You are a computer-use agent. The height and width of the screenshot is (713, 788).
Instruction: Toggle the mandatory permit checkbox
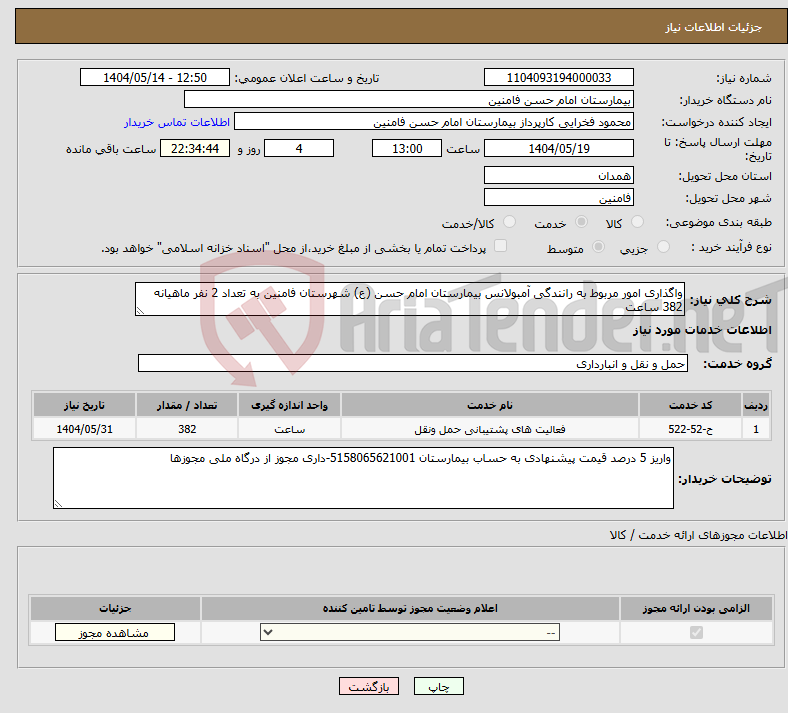696,632
